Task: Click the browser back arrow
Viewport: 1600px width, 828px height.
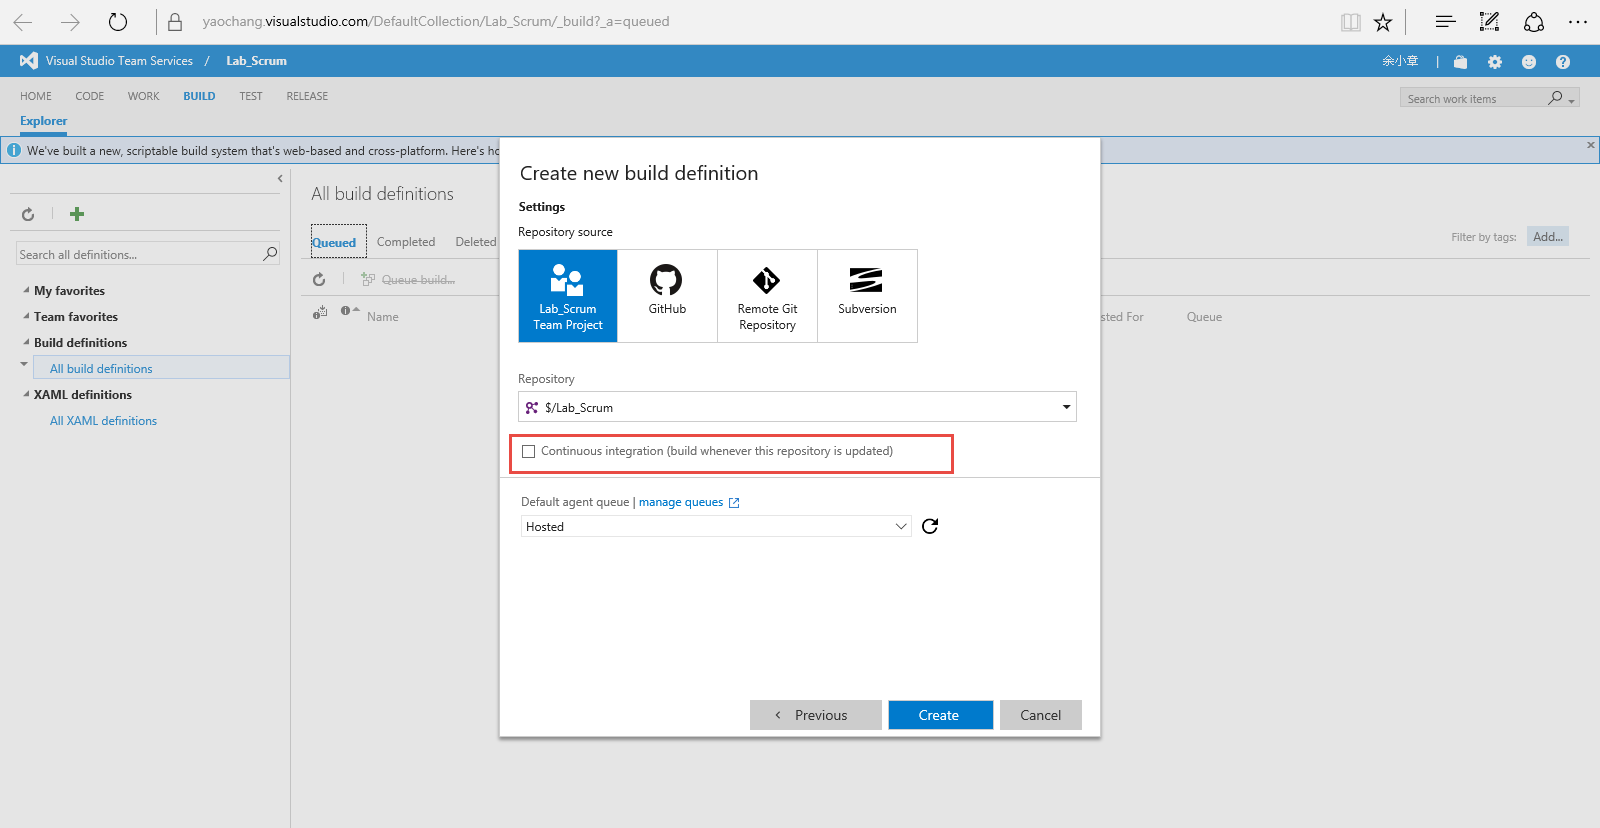Action: pyautogui.click(x=23, y=22)
